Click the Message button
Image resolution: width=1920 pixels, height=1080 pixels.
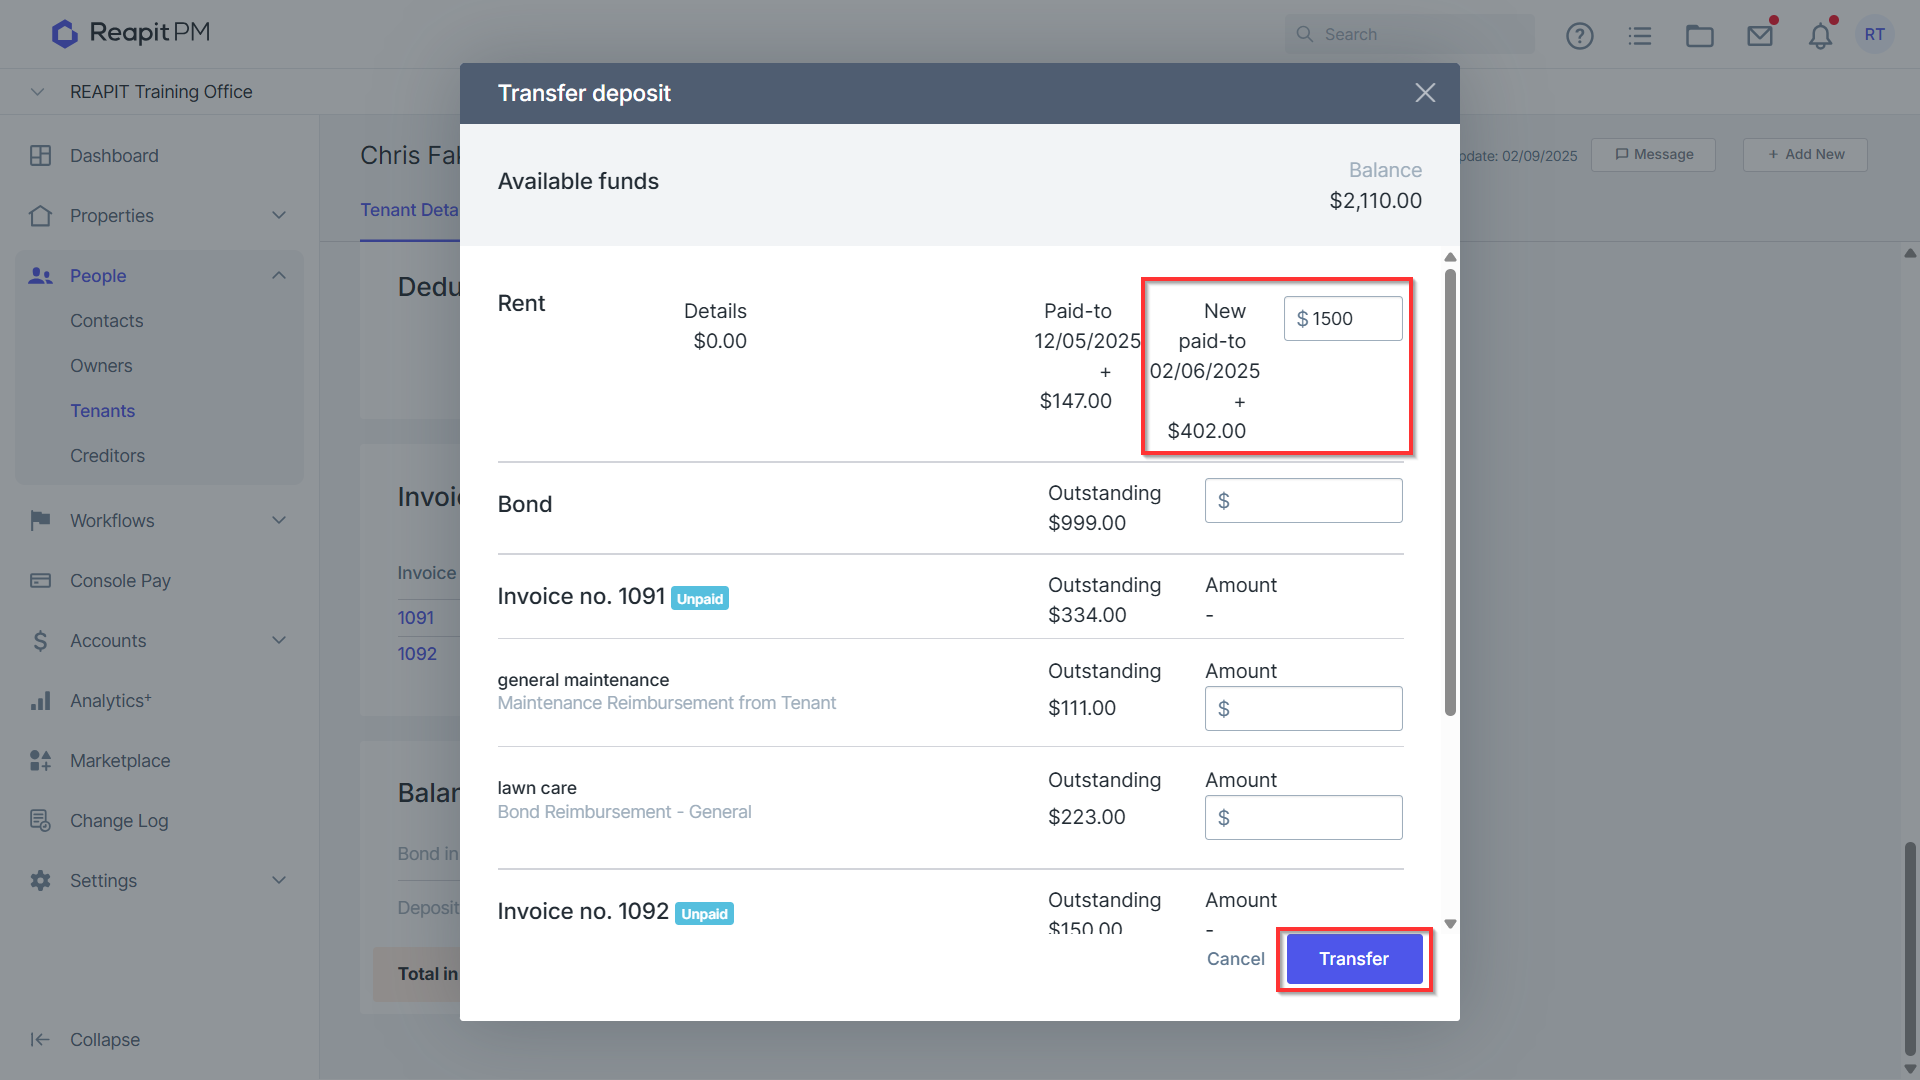click(x=1654, y=155)
